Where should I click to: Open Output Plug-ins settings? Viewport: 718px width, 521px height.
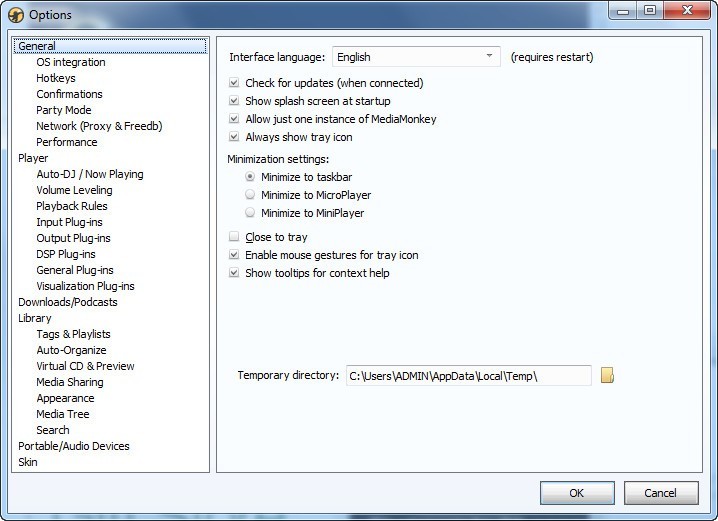(x=73, y=239)
